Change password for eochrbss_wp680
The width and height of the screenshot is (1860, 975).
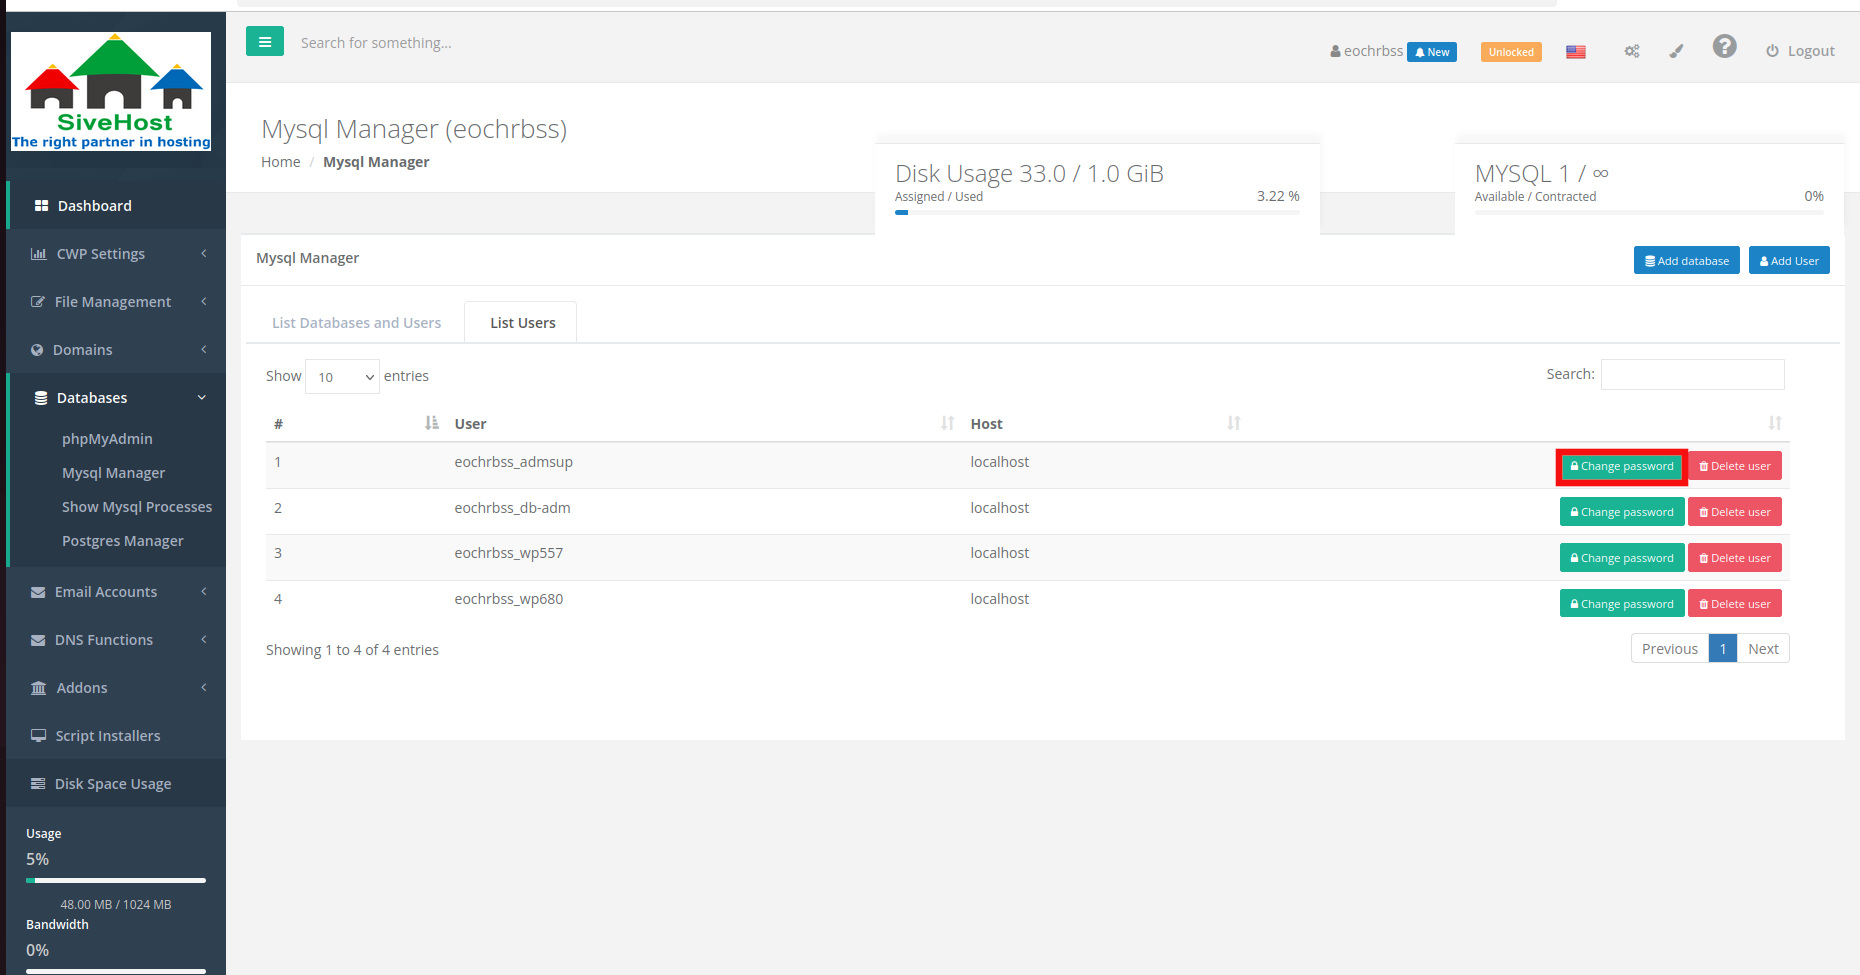(1622, 604)
